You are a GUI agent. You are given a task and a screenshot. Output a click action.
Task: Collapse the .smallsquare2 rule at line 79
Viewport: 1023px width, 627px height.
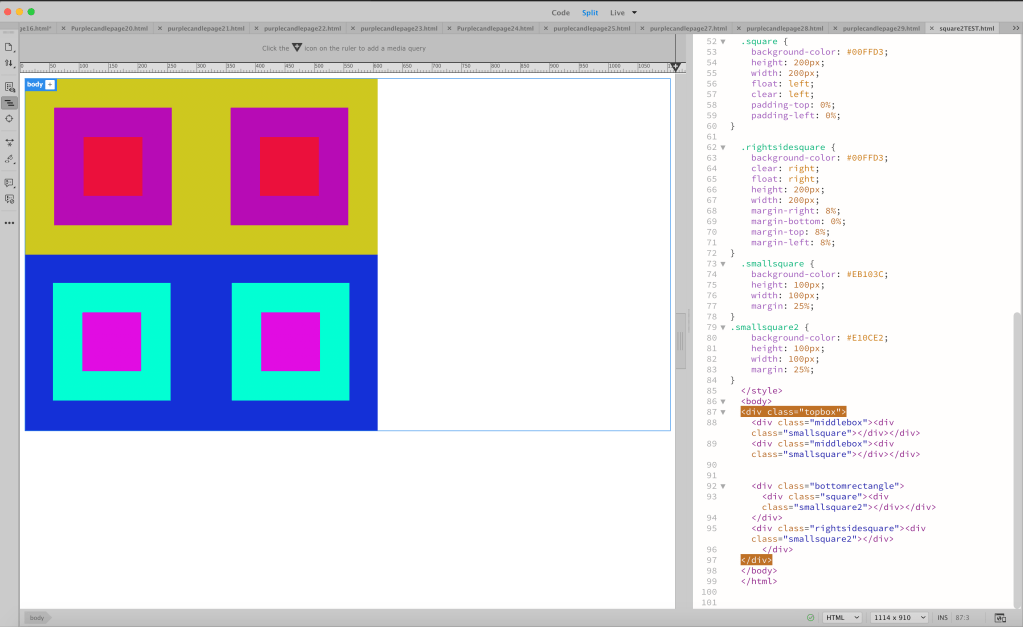click(x=723, y=328)
